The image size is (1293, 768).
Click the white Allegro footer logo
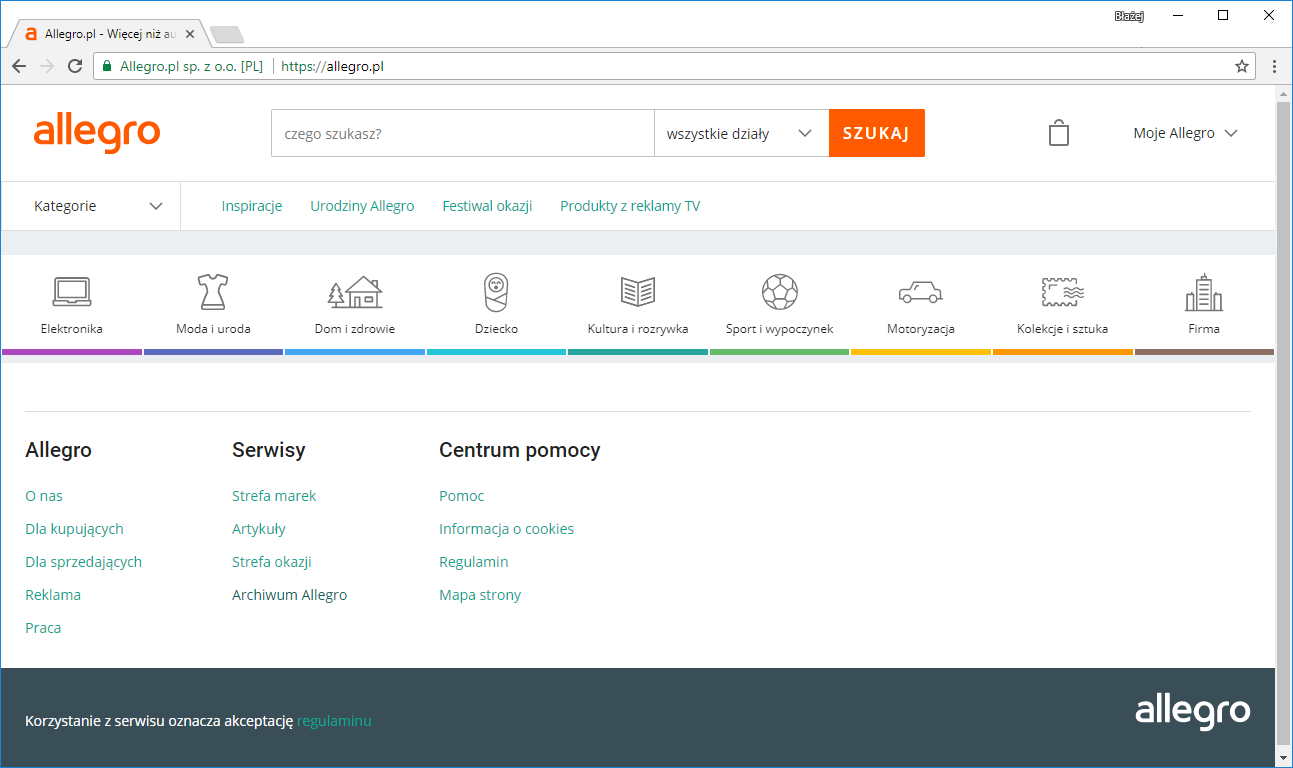[x=1193, y=712]
